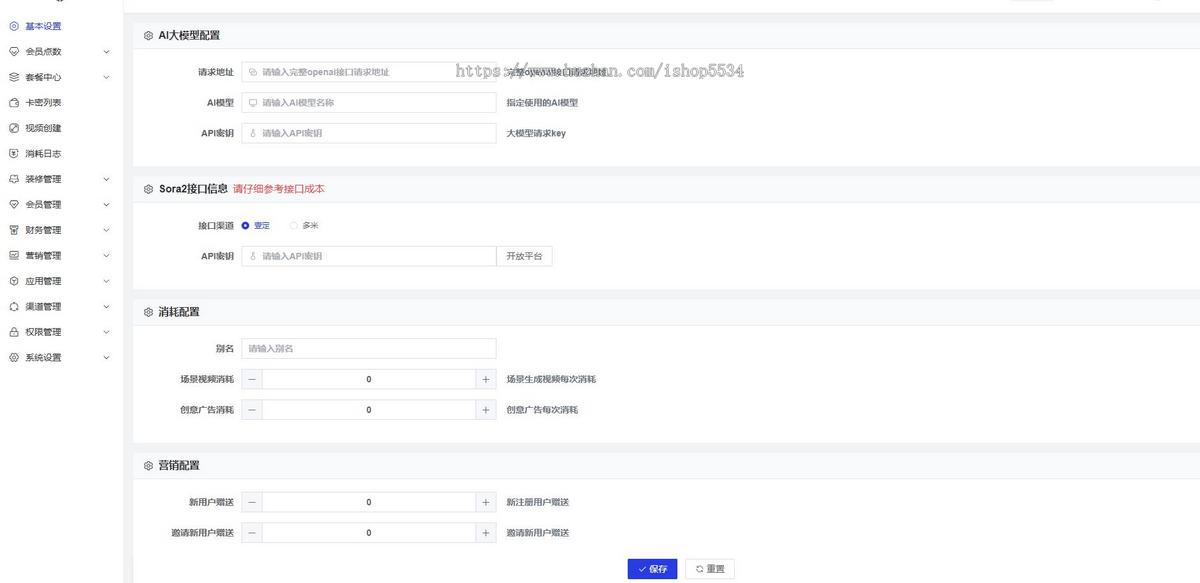Click the 营销配置 section gear icon

149,466
